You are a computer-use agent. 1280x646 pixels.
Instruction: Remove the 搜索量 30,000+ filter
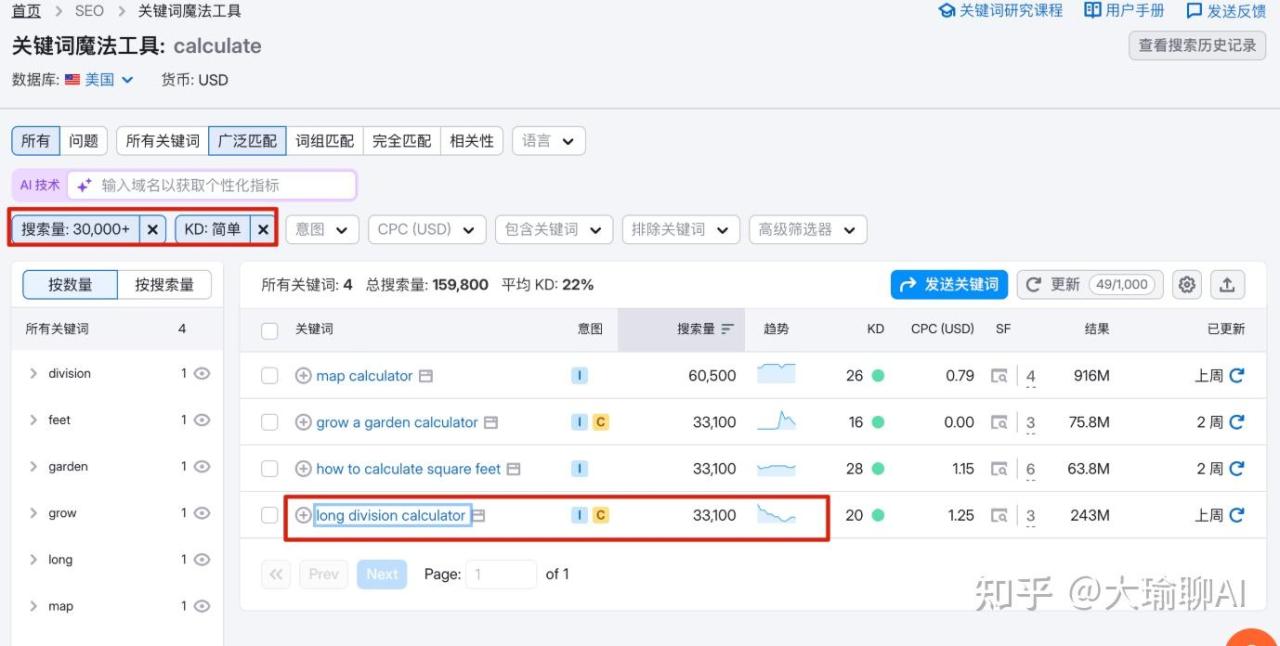[152, 229]
